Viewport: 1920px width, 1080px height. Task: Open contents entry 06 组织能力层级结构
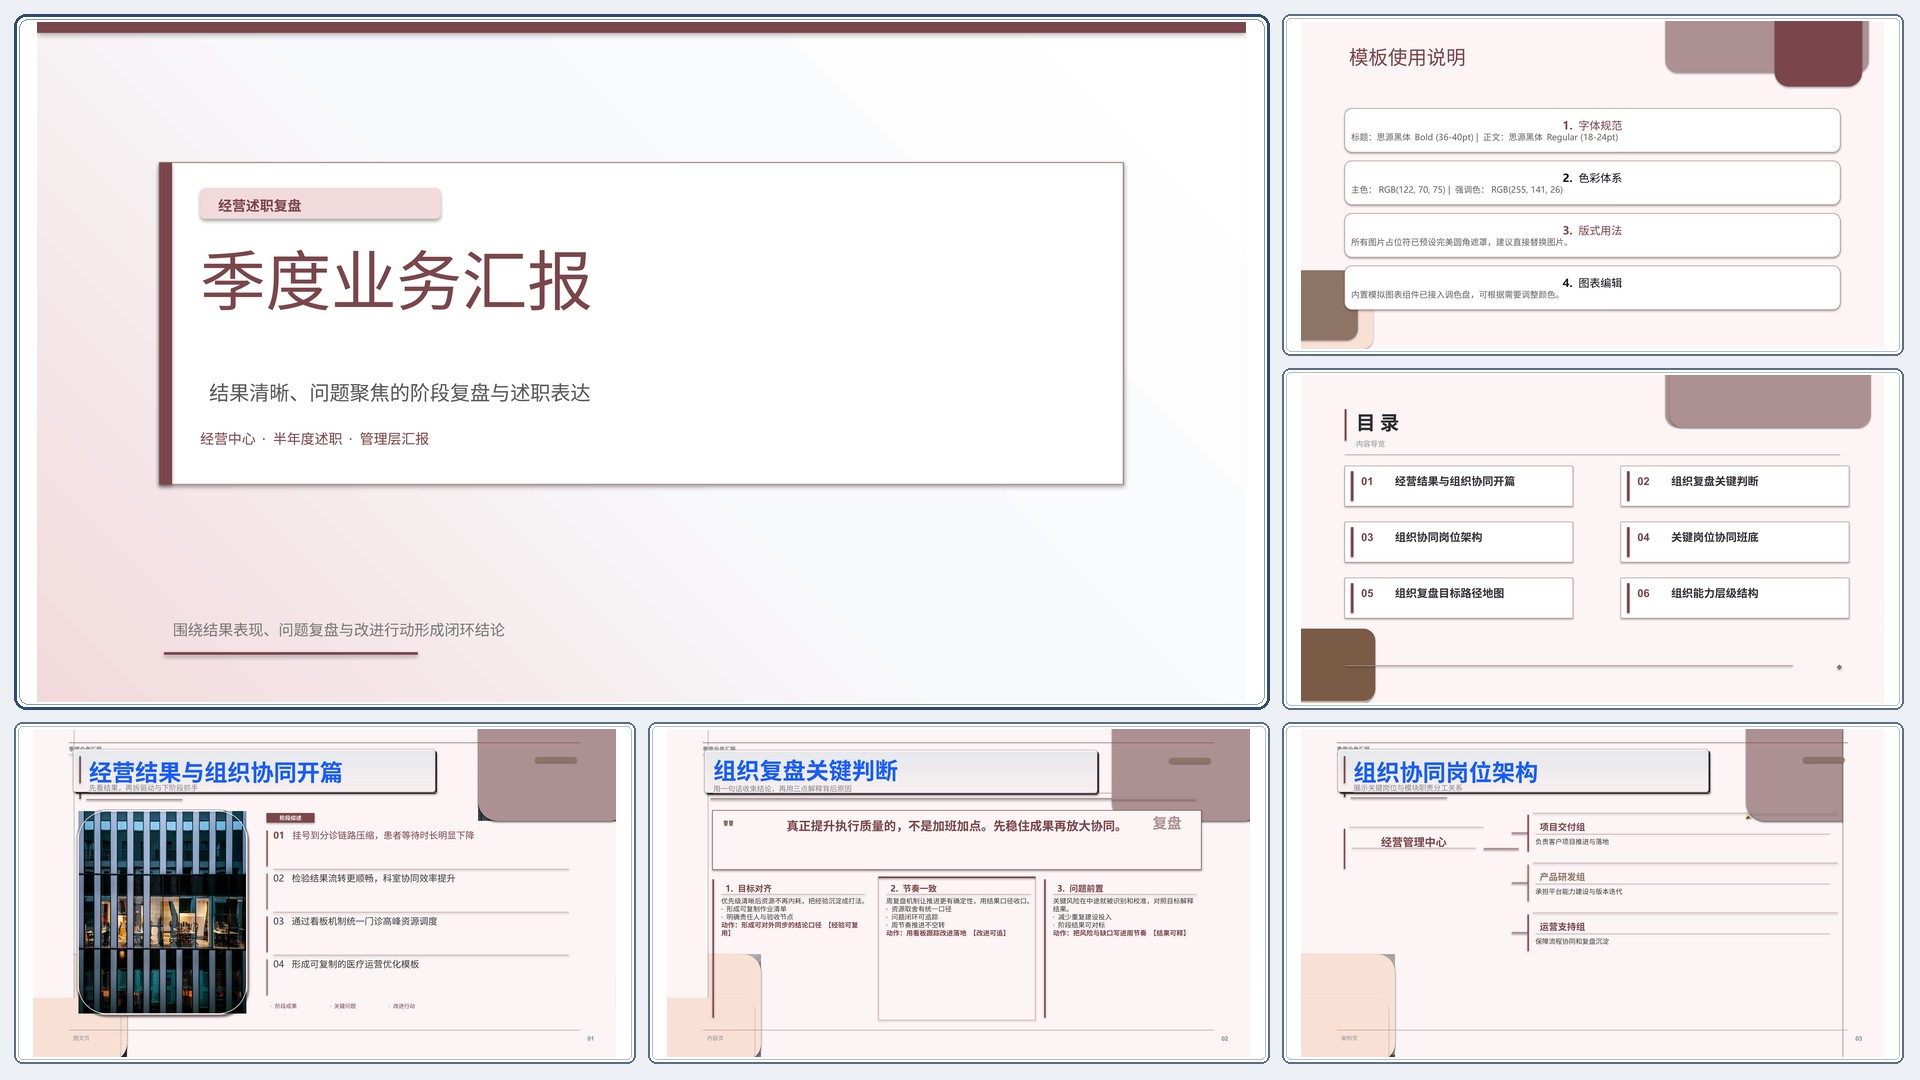click(1735, 598)
